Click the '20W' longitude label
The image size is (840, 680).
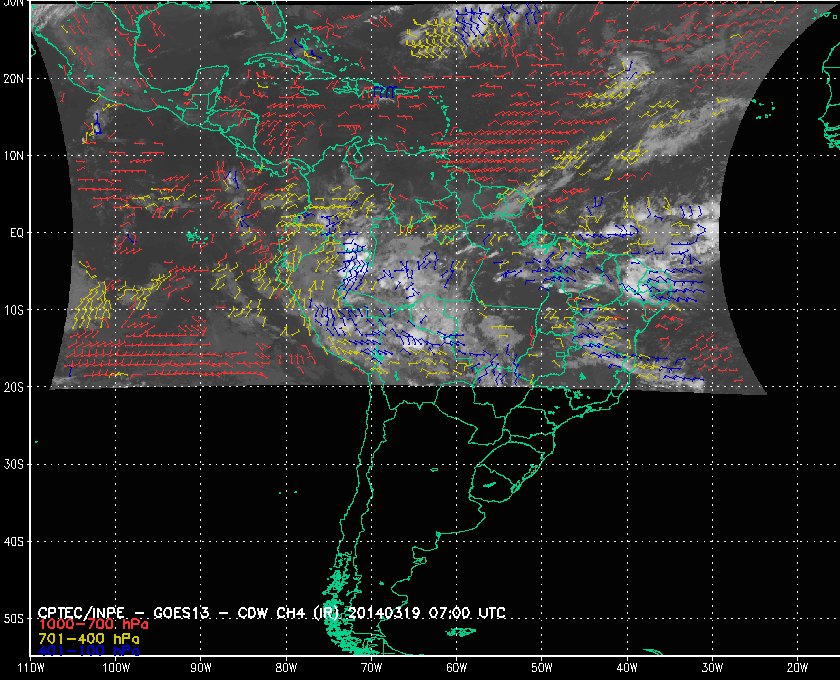click(797, 668)
